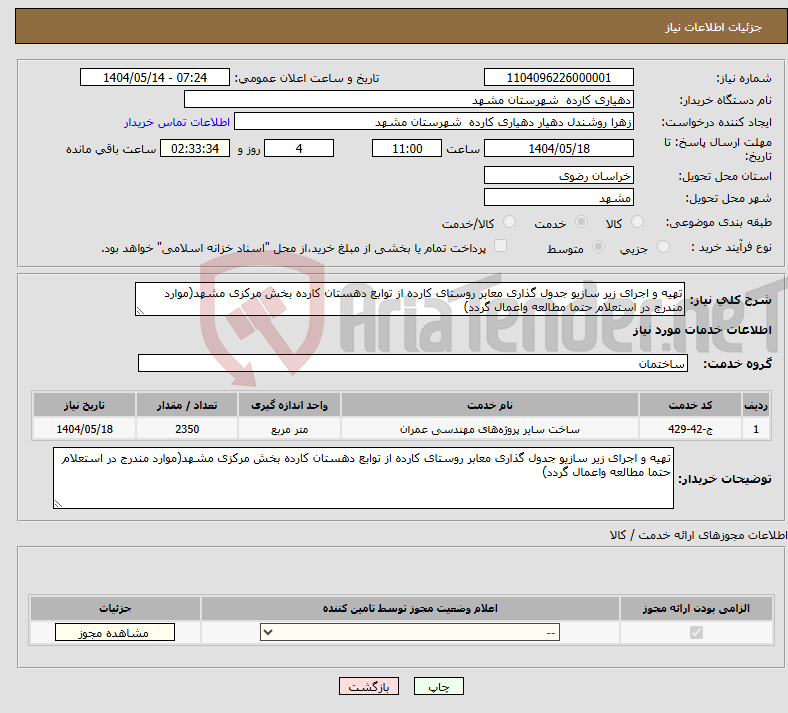Click the جزئیات column header

point(115,608)
